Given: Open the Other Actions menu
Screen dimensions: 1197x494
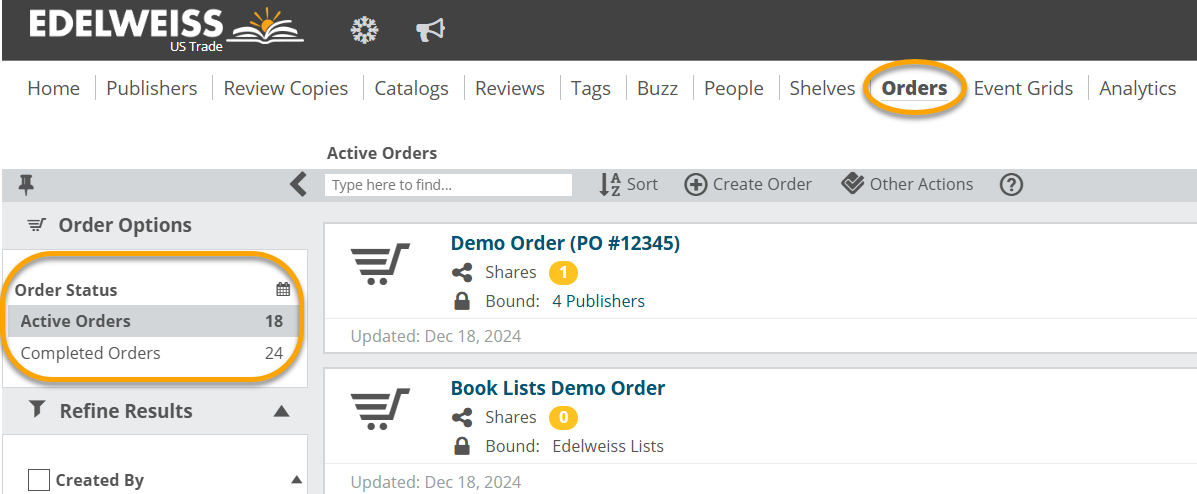Looking at the screenshot, I should 907,184.
